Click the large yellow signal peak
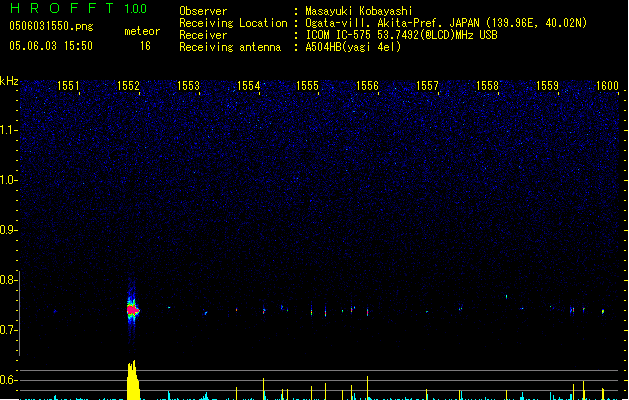Image resolution: width=629 pixels, height=400 pixels. [133, 382]
